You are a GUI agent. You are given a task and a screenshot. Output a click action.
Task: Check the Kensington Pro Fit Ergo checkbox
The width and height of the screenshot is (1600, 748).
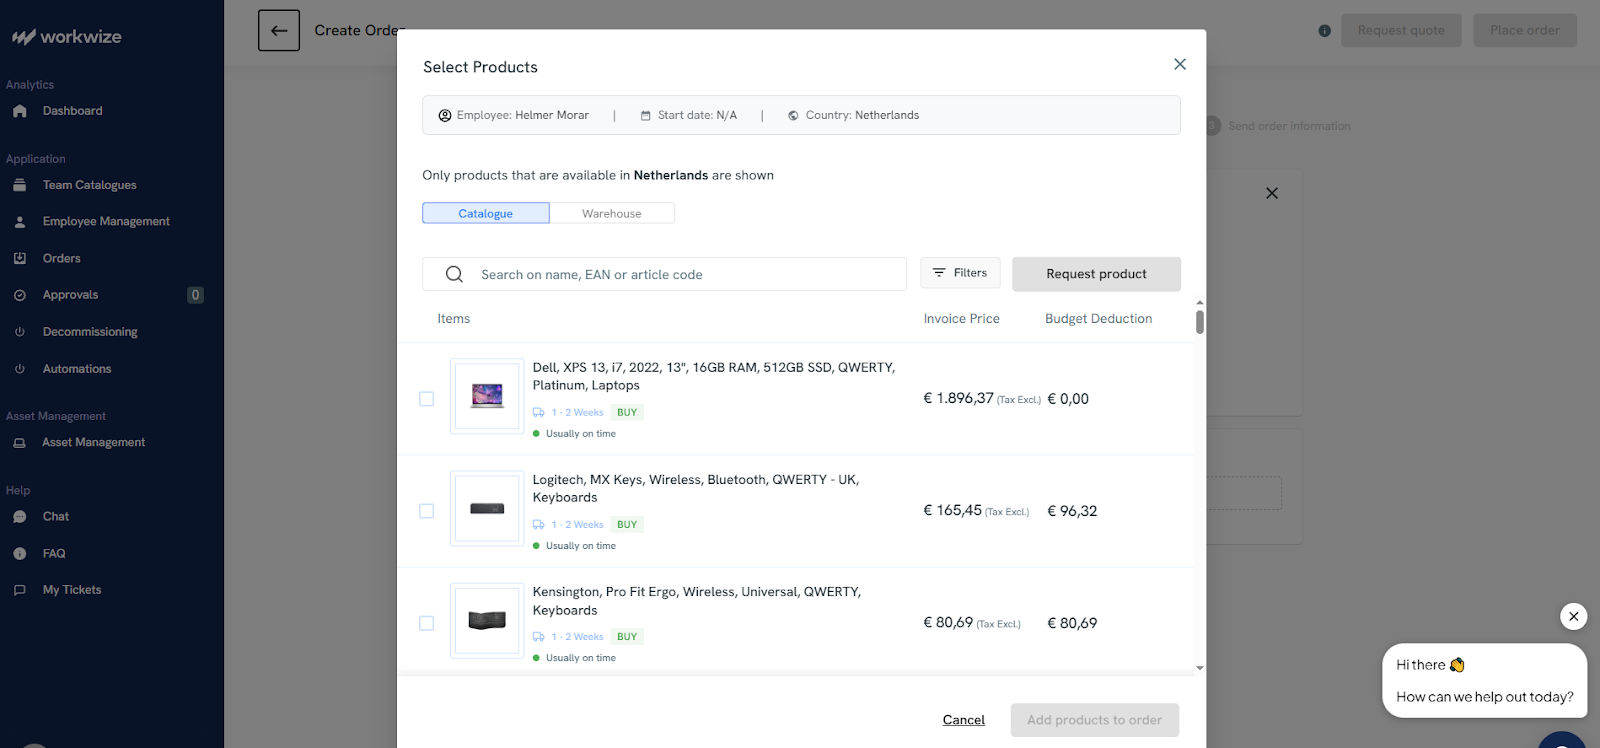427,623
